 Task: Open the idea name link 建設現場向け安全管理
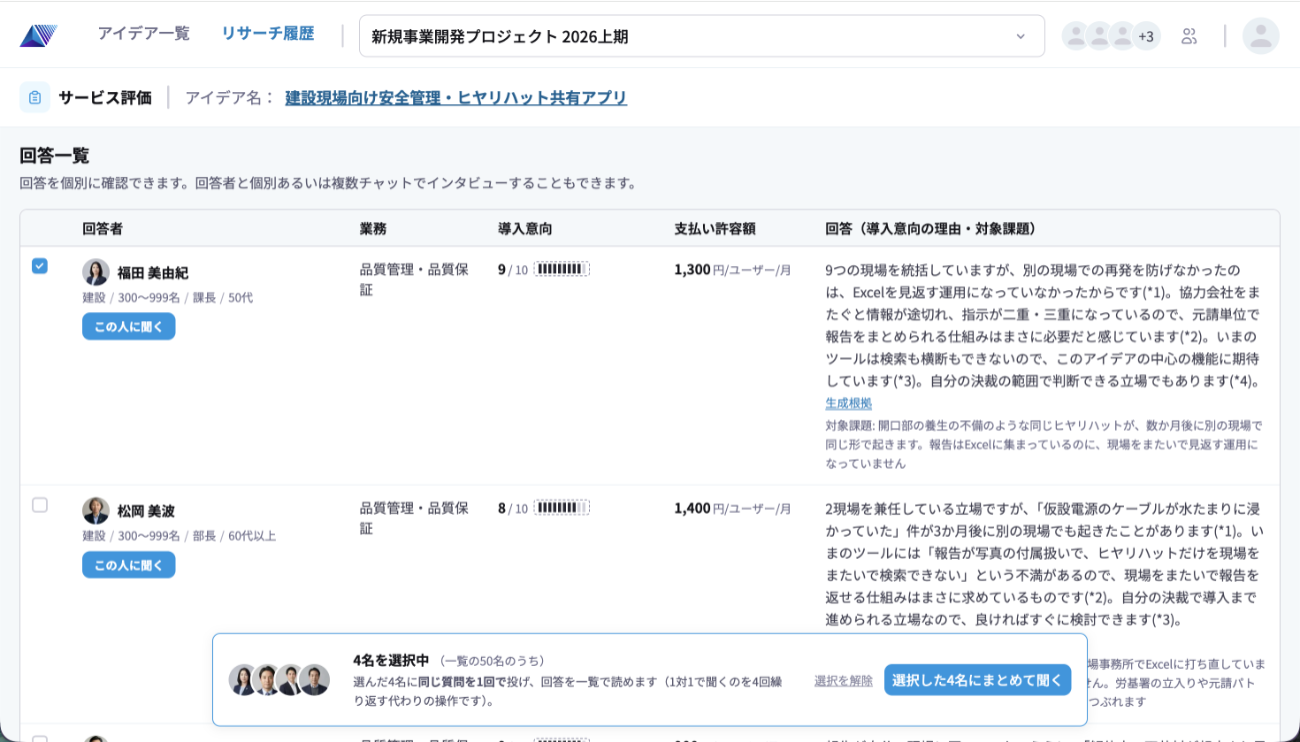[x=456, y=98]
